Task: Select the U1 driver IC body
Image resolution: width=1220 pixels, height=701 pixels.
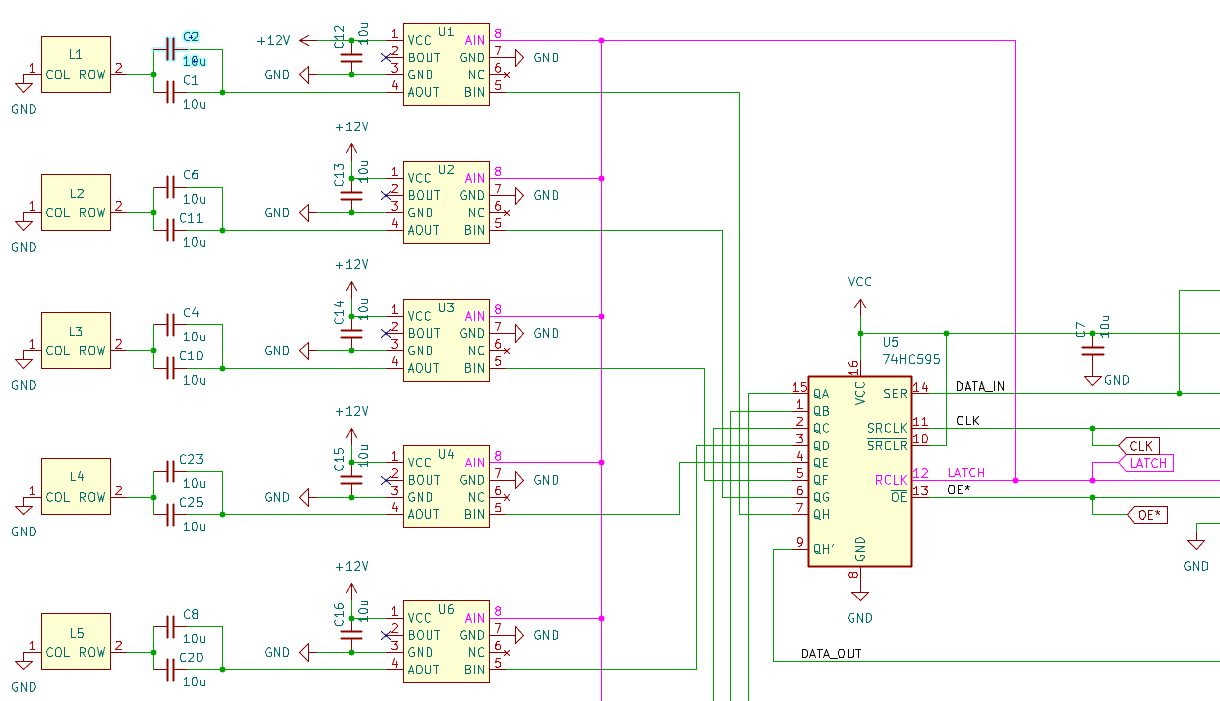Action: (x=446, y=66)
